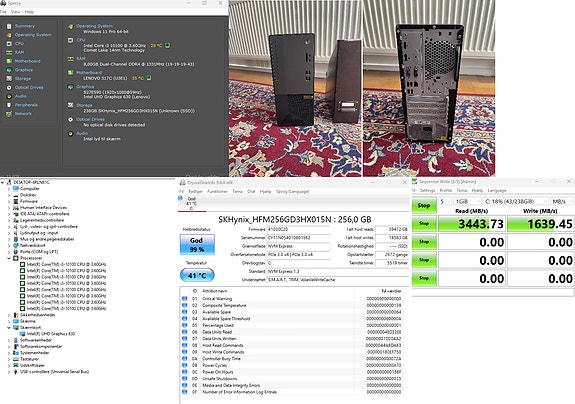Open the Profile menu in CrystalDiskMark
The height and width of the screenshot is (404, 575).
point(446,190)
